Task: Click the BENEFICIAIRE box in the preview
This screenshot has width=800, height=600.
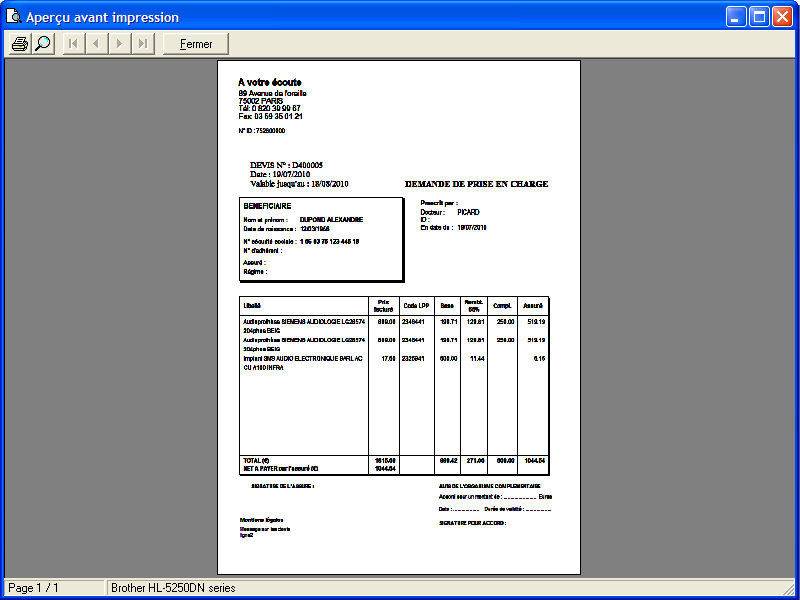Action: click(320, 240)
